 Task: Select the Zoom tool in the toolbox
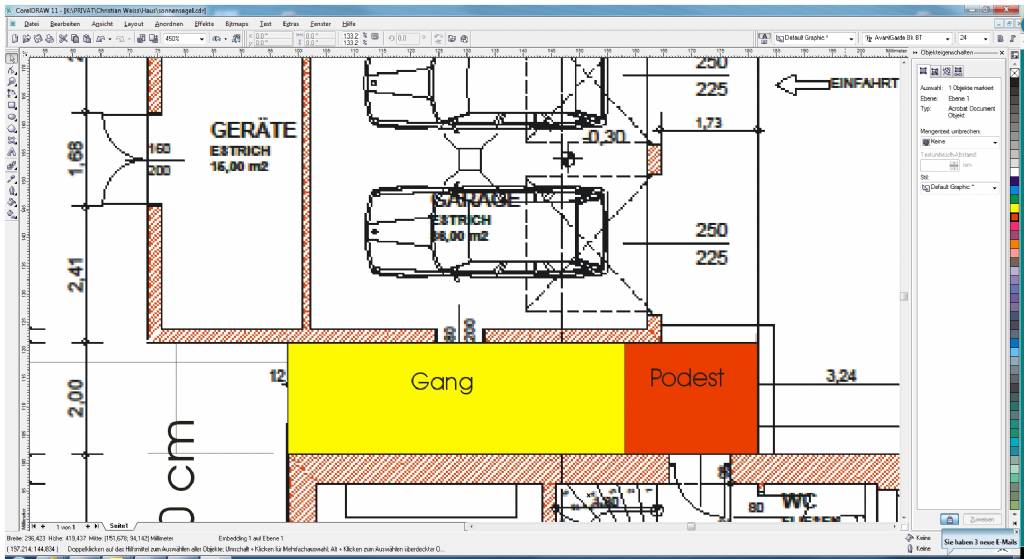[x=11, y=82]
